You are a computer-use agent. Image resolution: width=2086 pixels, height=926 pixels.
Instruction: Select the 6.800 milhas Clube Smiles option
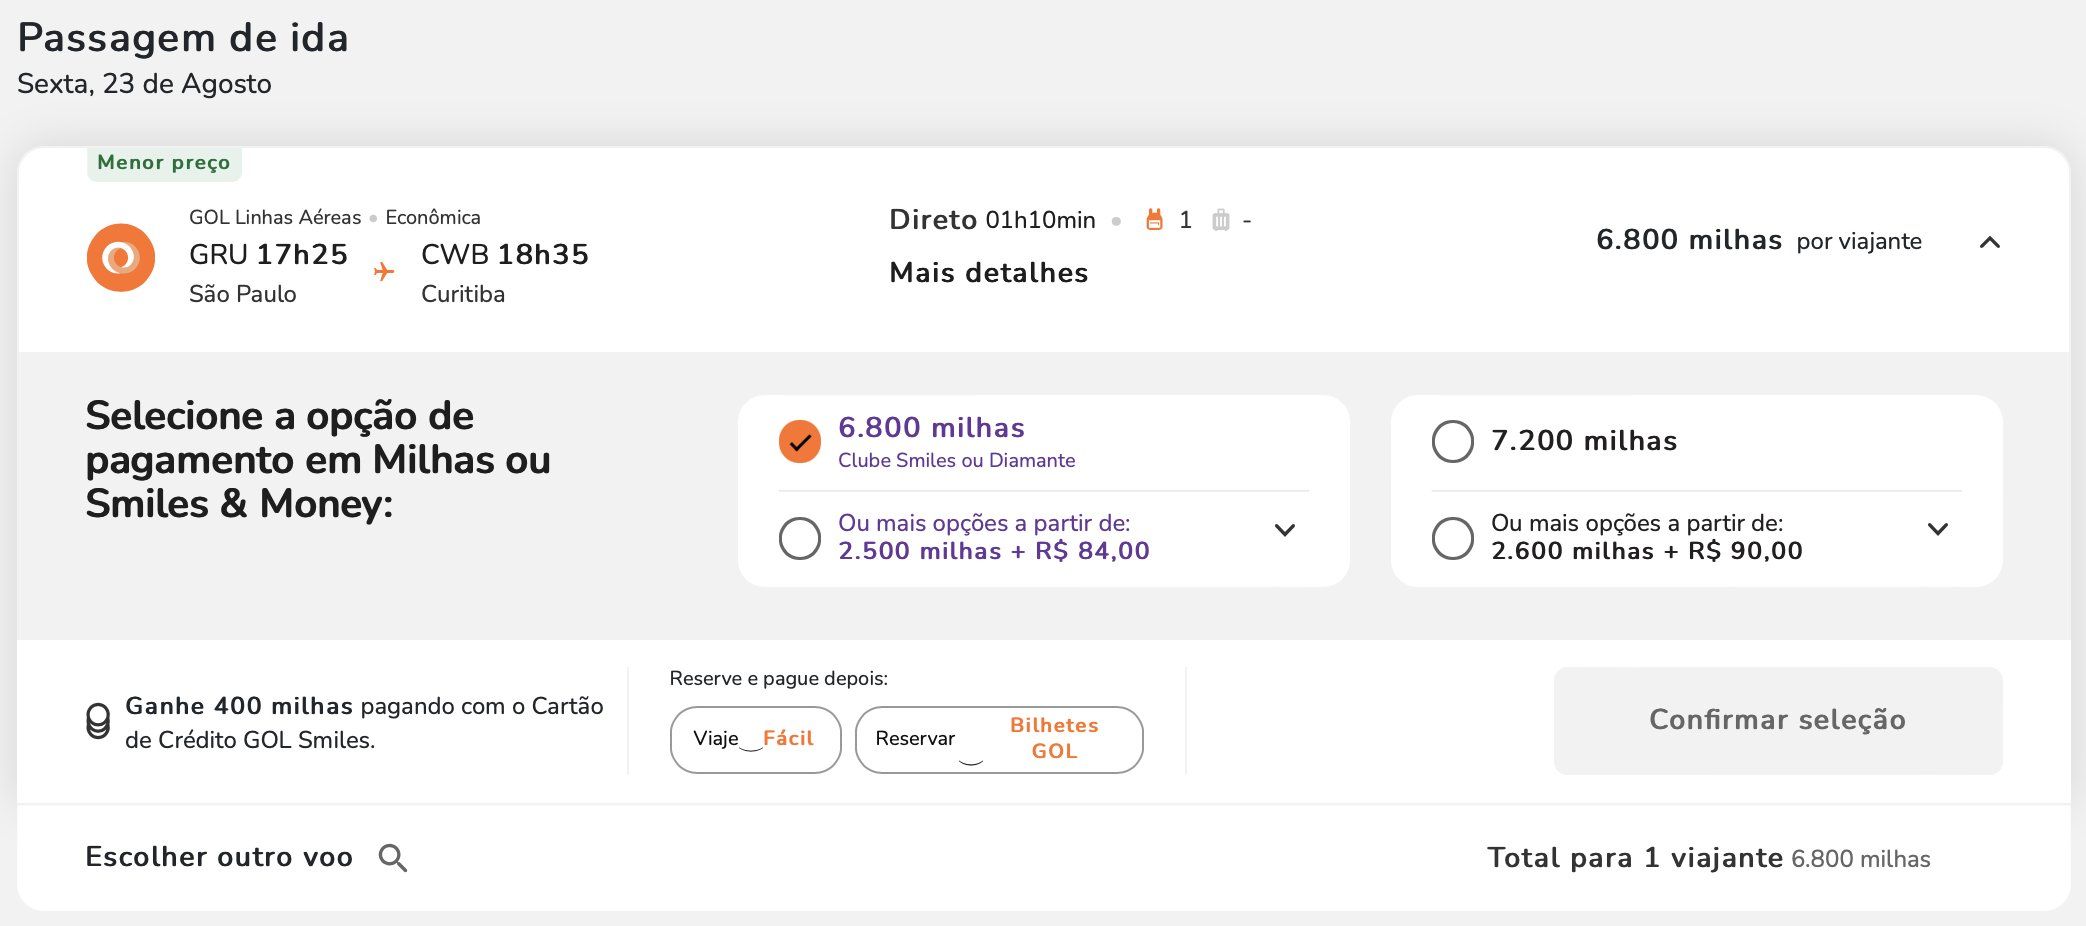[x=800, y=441]
